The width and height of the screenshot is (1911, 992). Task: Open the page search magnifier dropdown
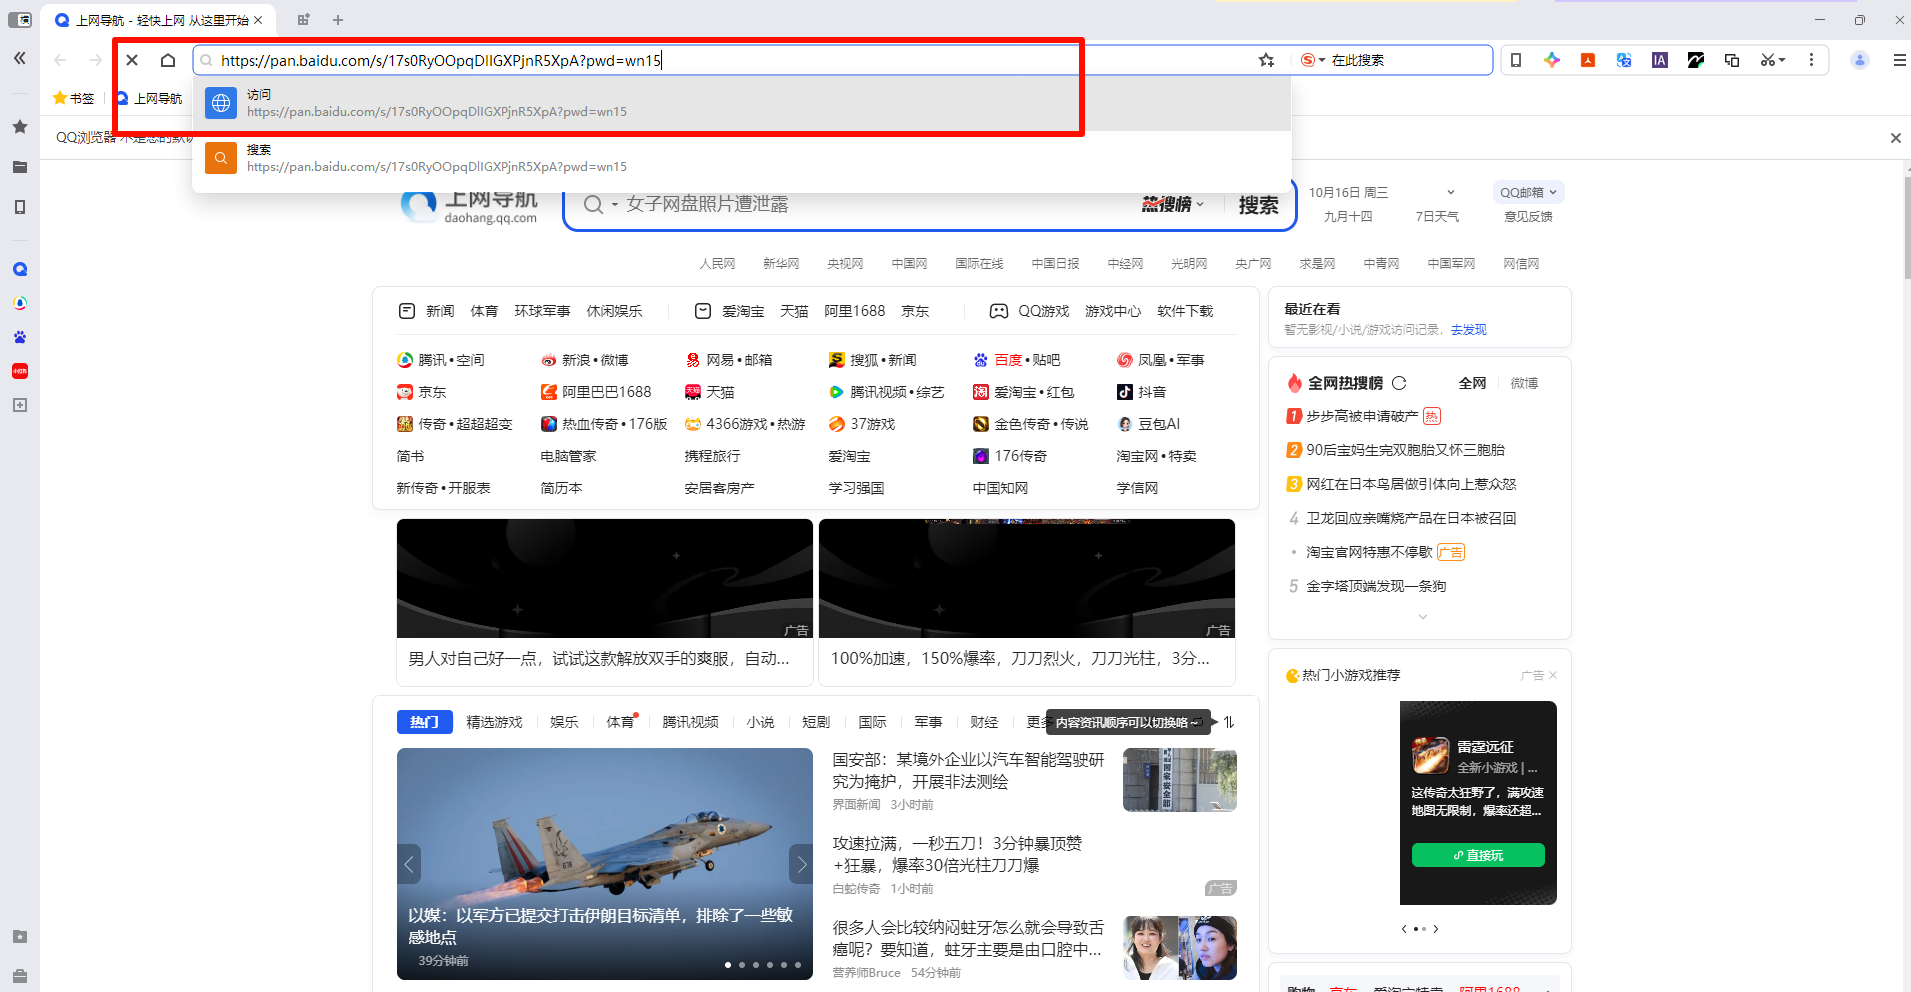600,204
